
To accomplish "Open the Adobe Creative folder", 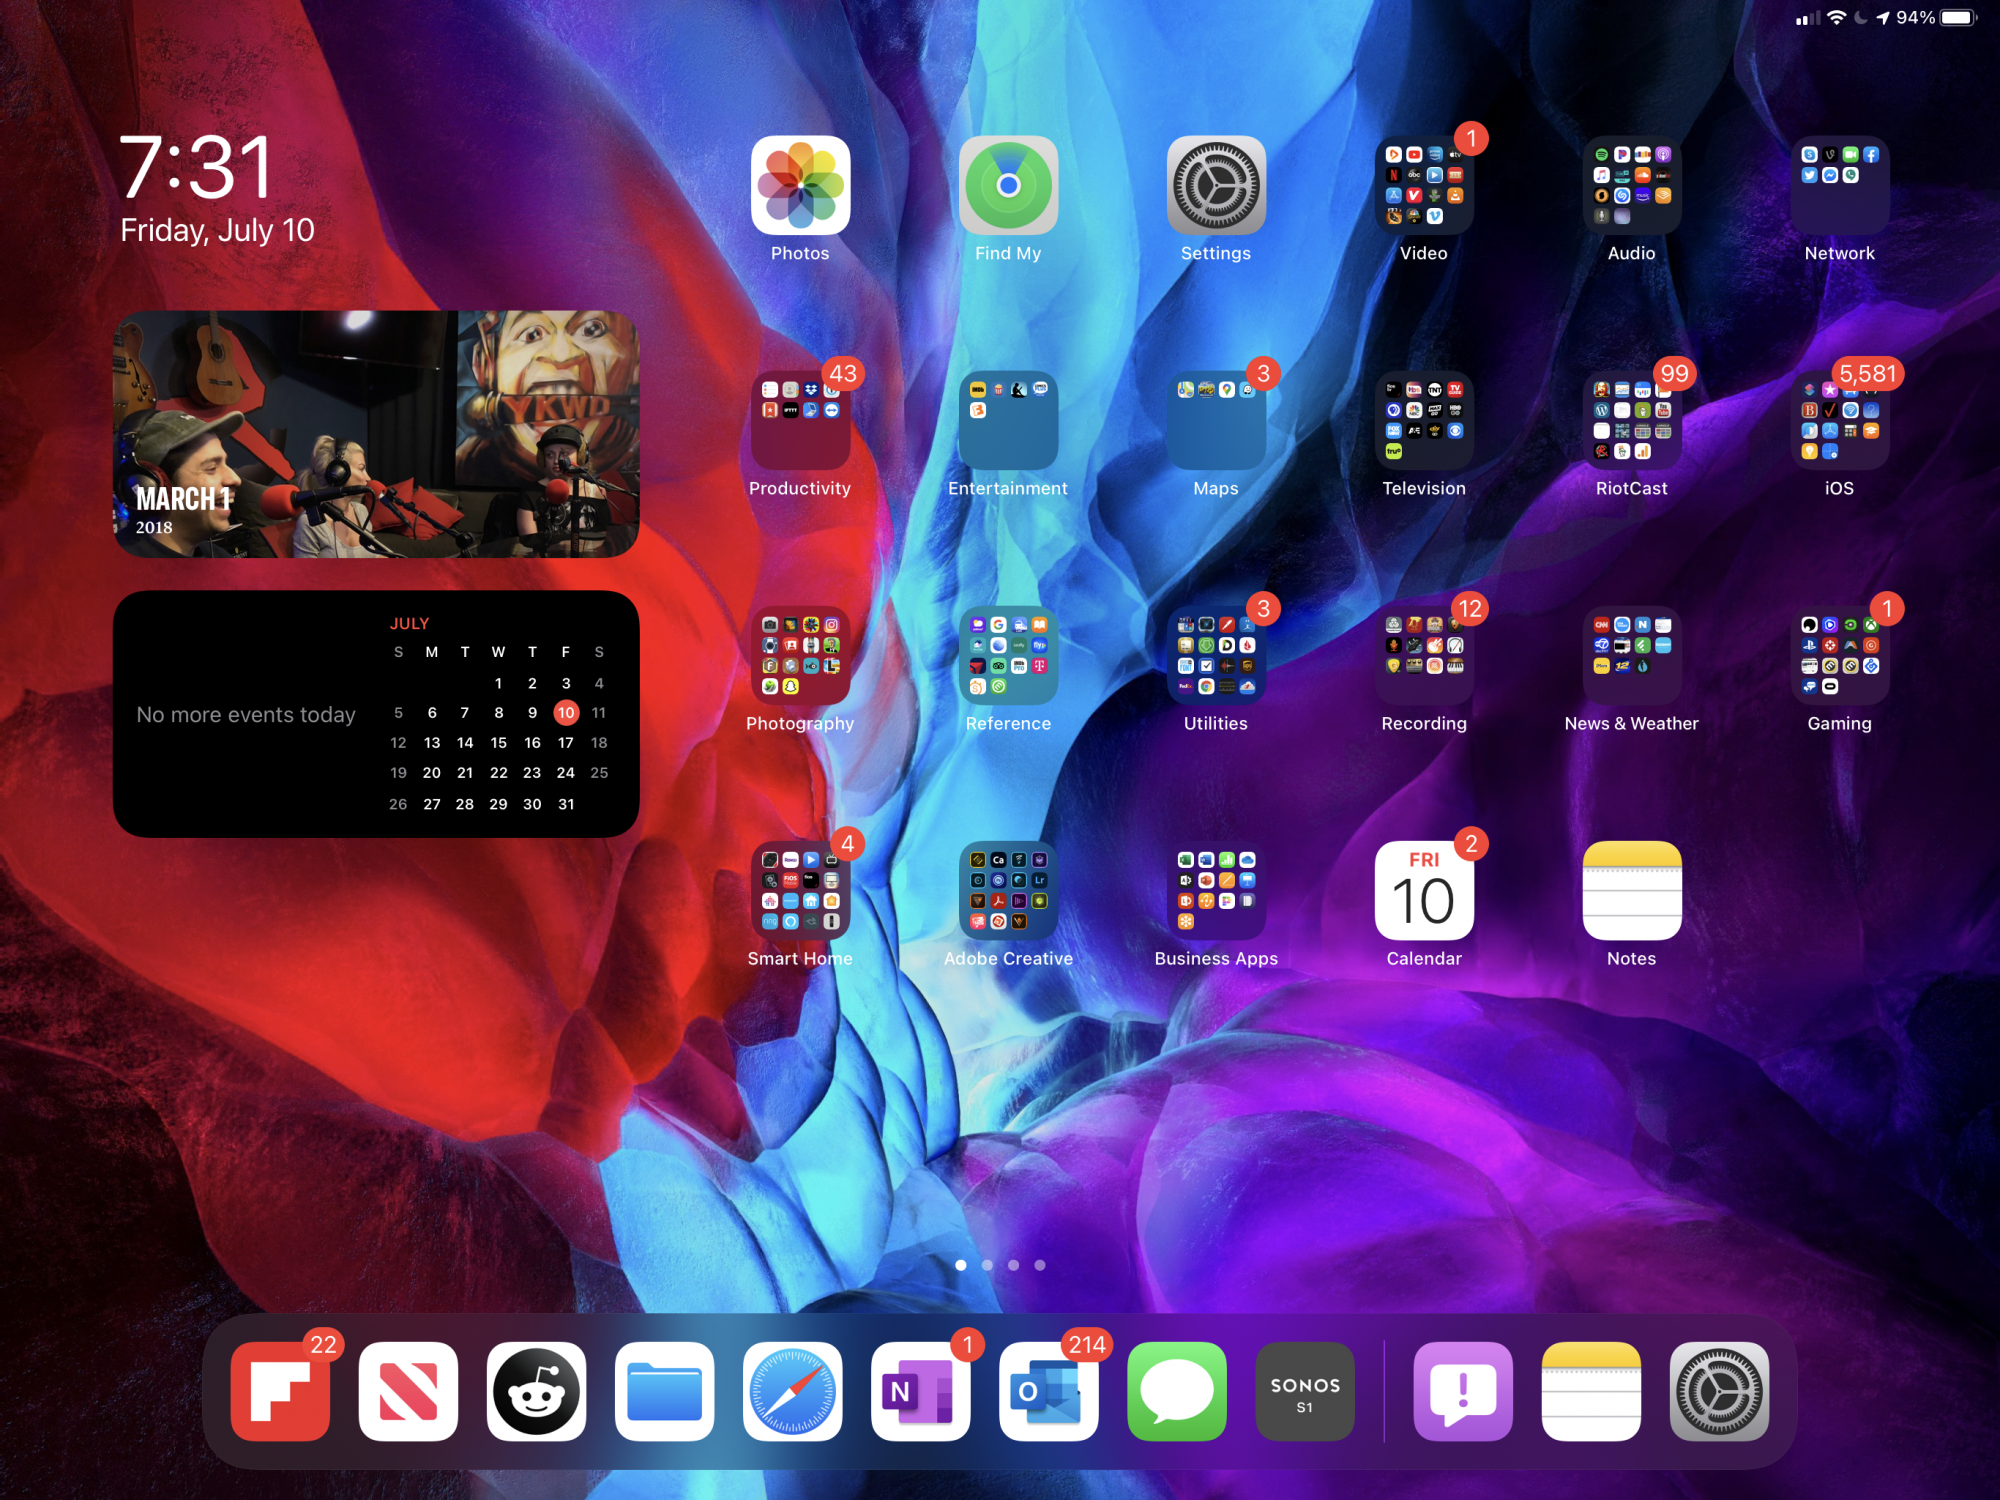I will [x=1008, y=891].
